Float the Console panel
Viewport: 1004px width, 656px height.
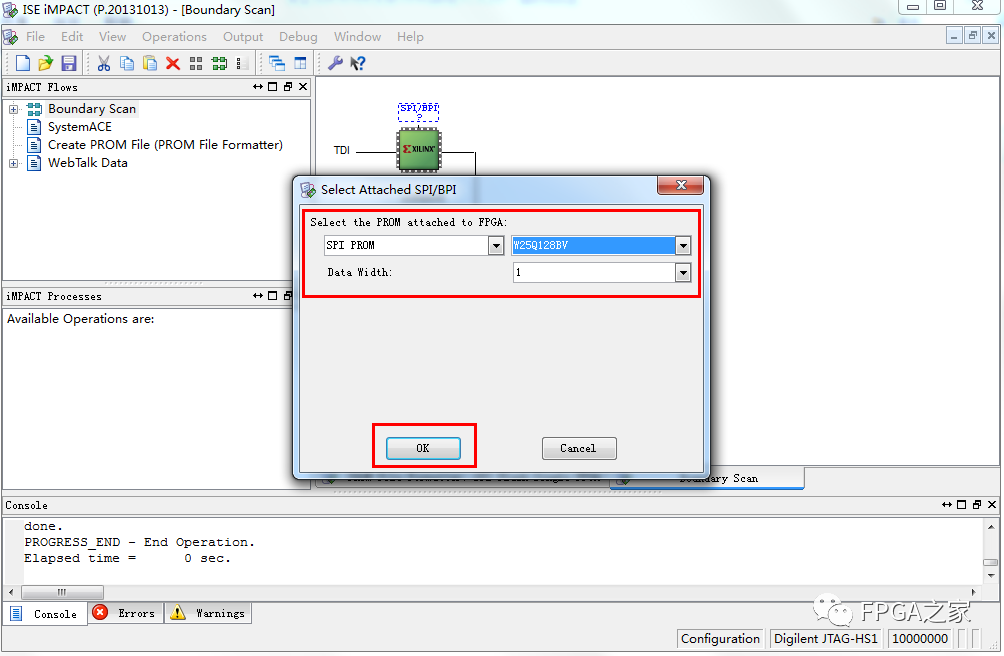(x=977, y=504)
